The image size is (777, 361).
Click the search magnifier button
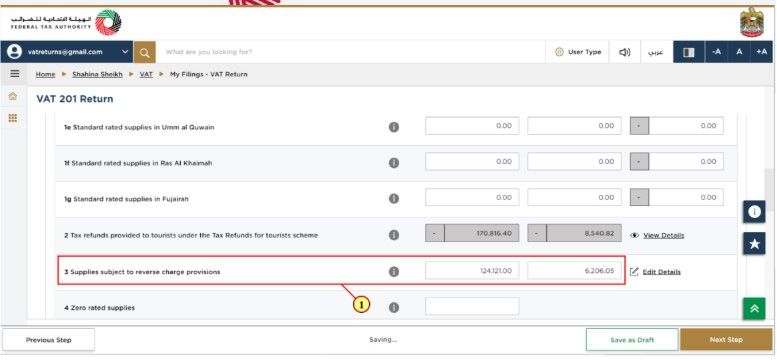coord(144,52)
